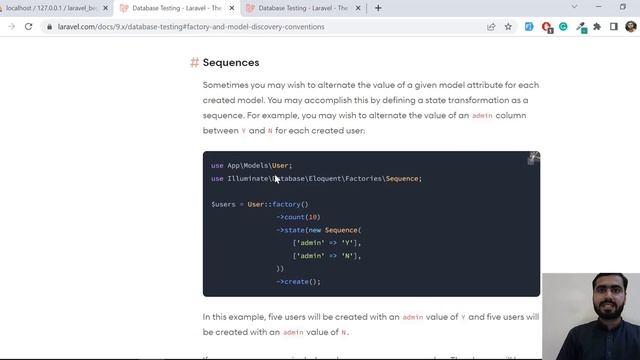This screenshot has height=360, width=640.
Task: Click the forward navigation arrow
Action: [11, 27]
